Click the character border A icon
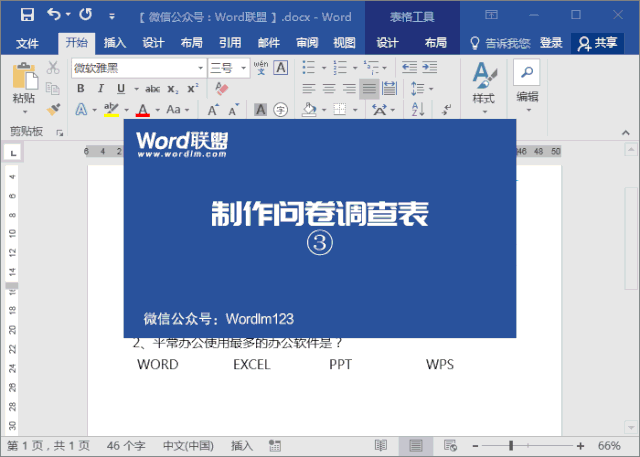 (281, 67)
